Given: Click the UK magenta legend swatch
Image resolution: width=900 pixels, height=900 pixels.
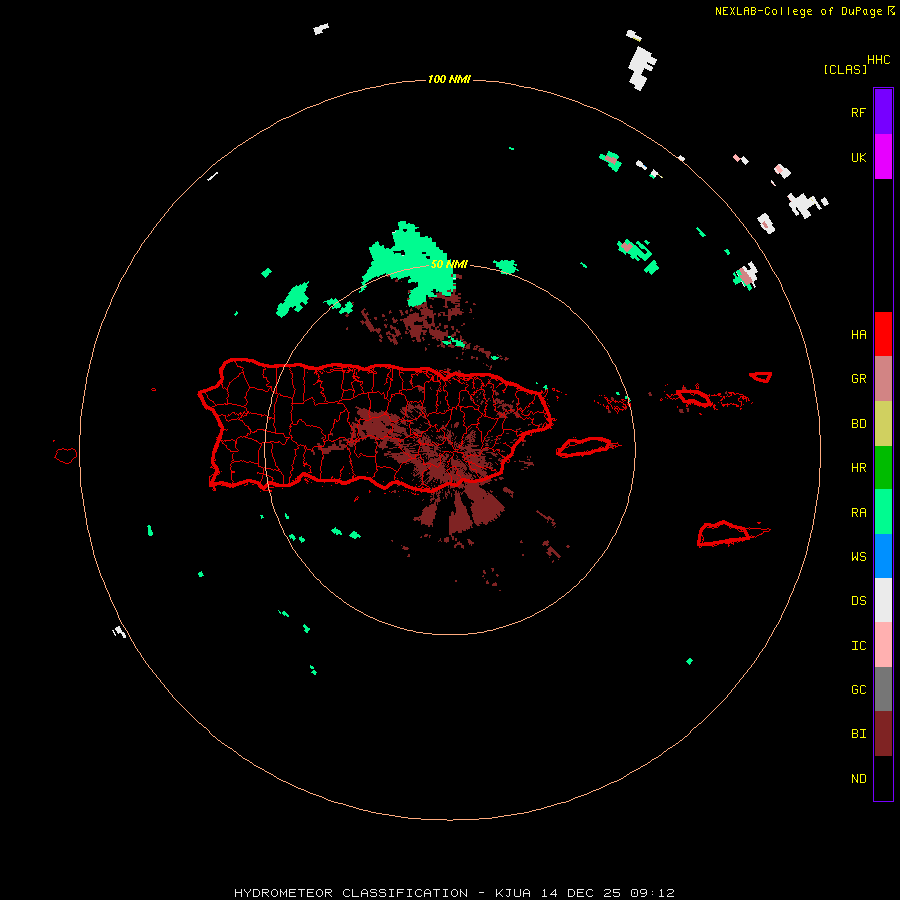Looking at the screenshot, I should [883, 156].
